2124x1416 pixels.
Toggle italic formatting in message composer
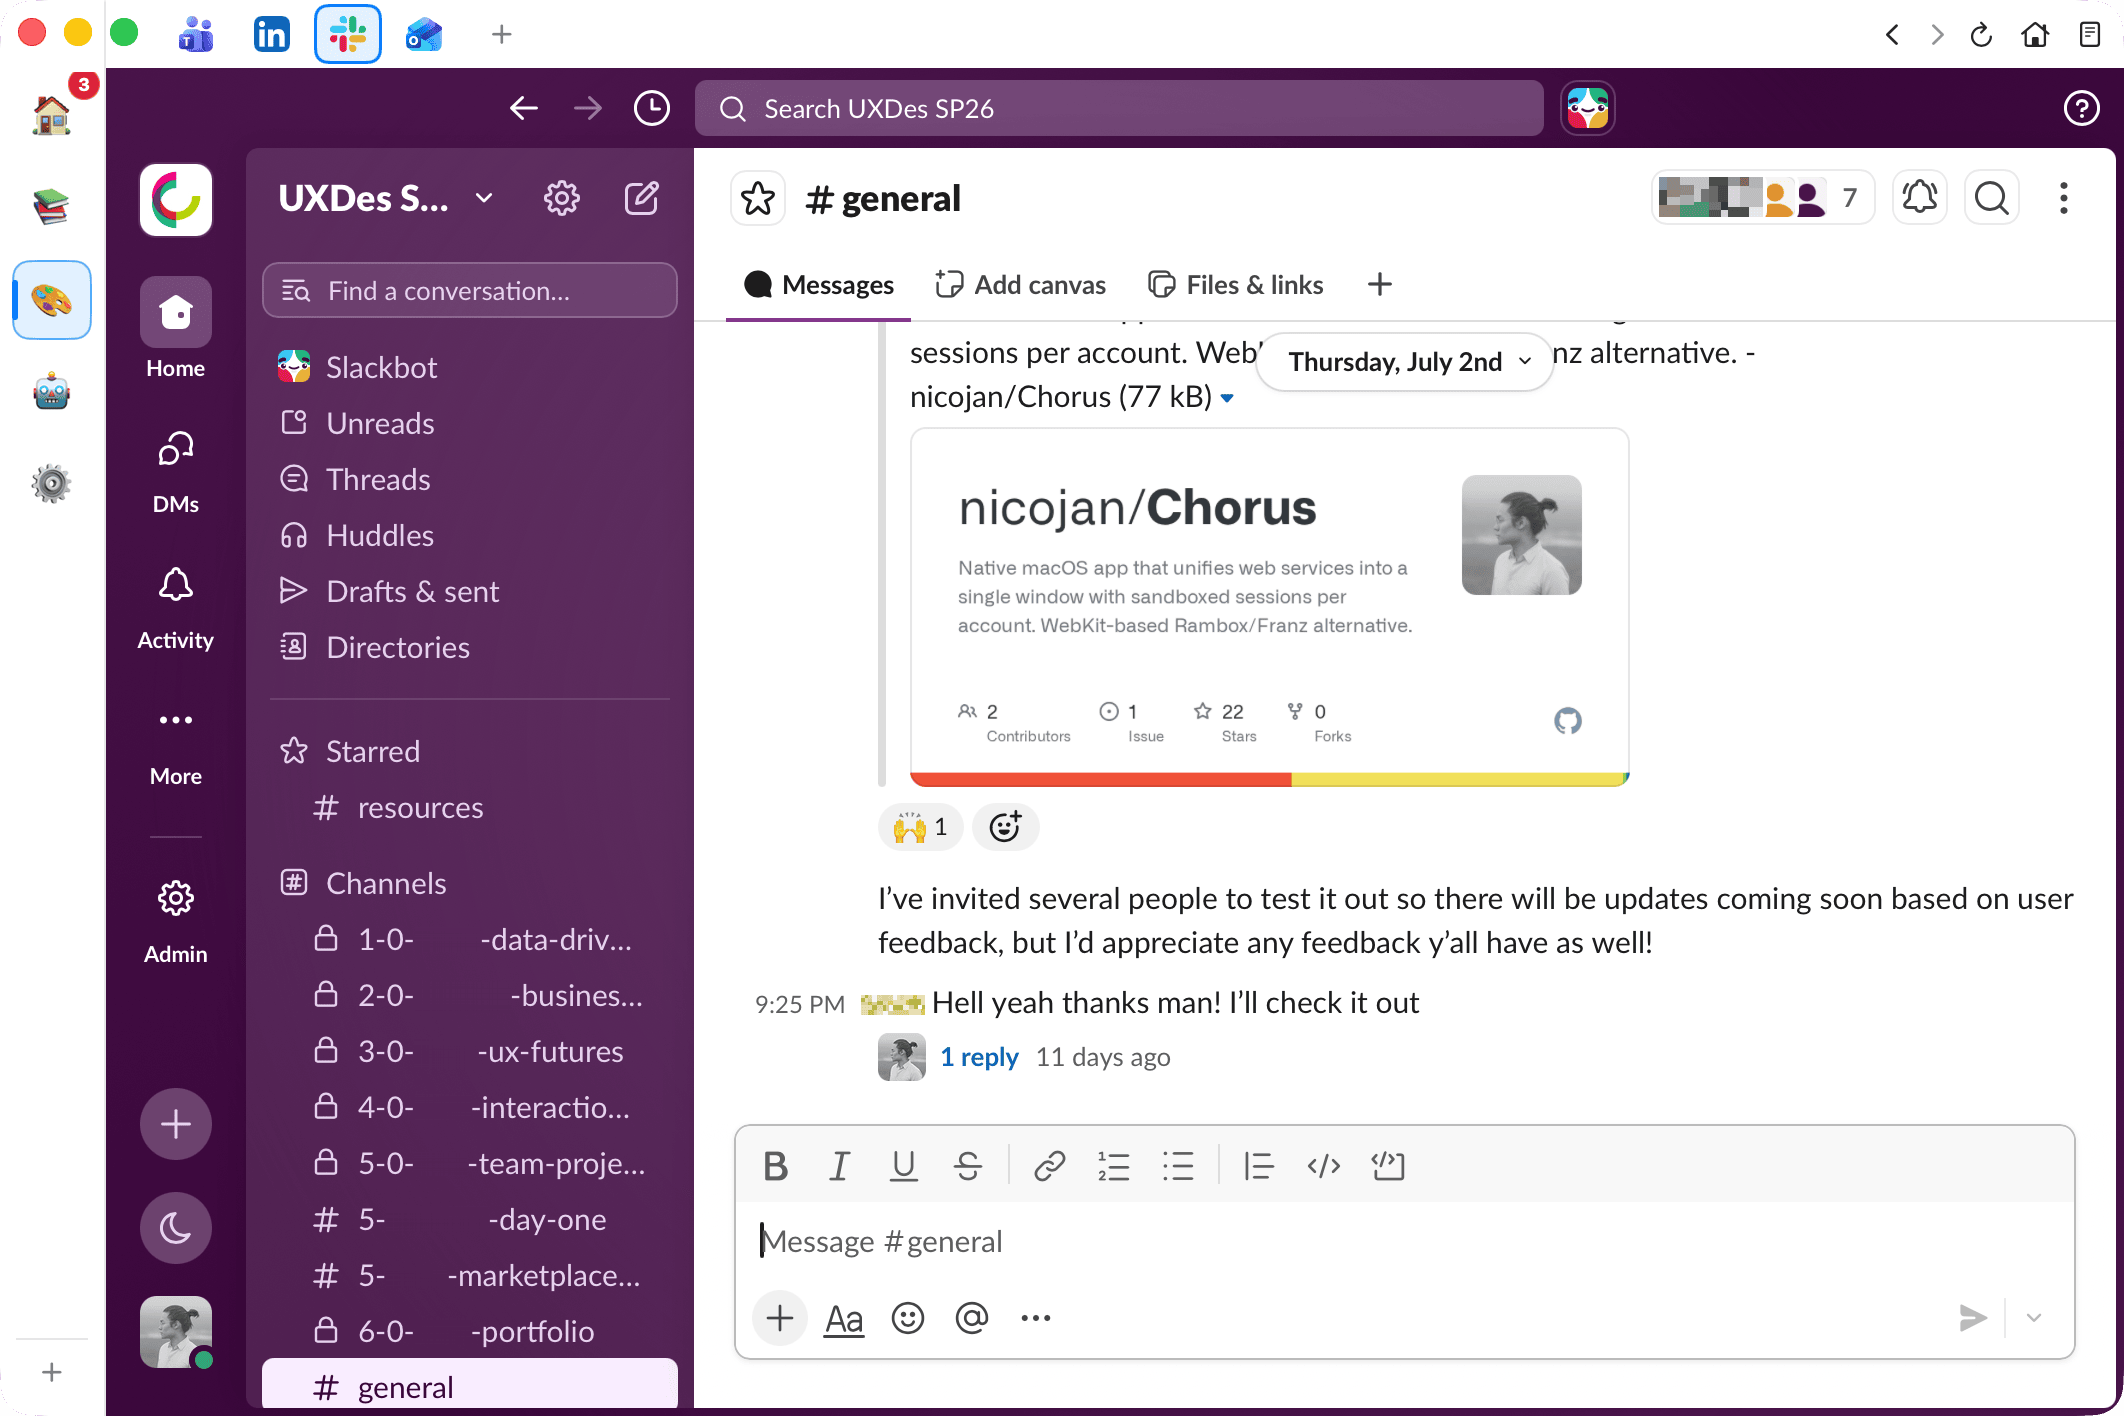839,1166
